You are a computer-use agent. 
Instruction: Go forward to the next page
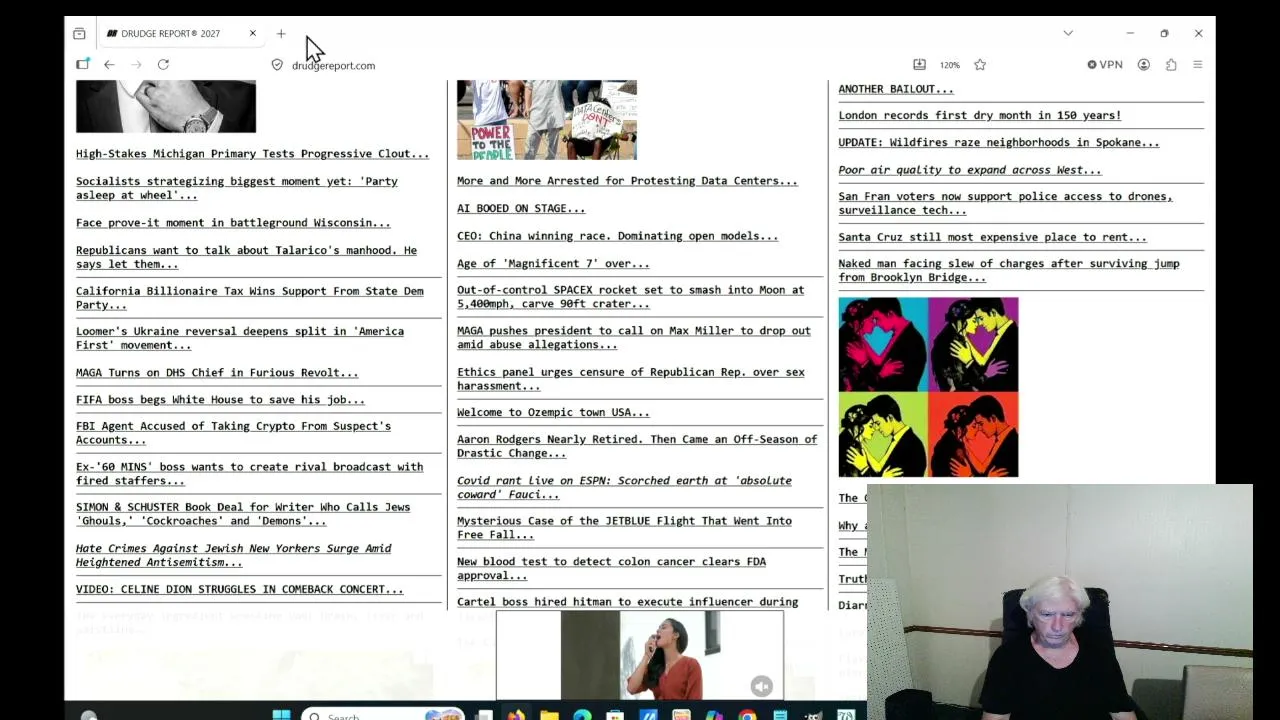coord(136,65)
